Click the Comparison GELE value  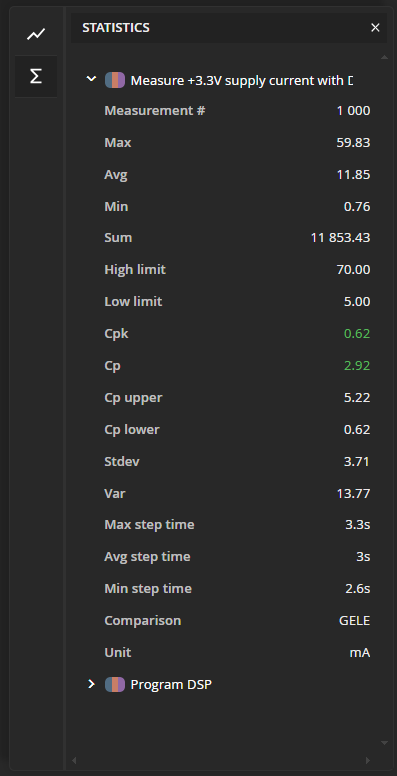354,621
